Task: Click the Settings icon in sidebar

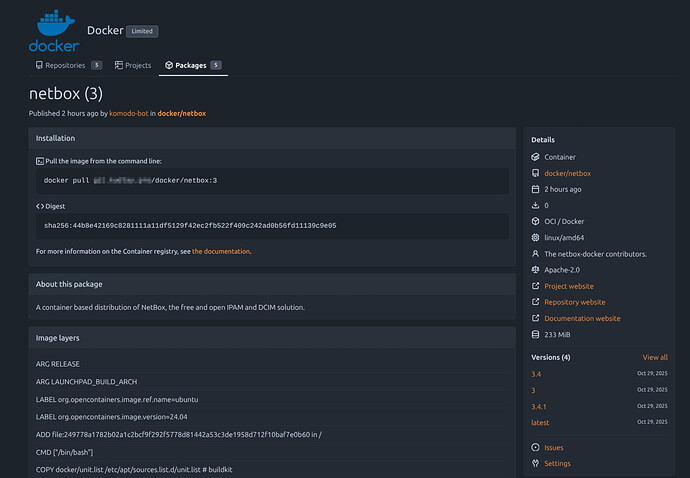Action: coord(537,463)
